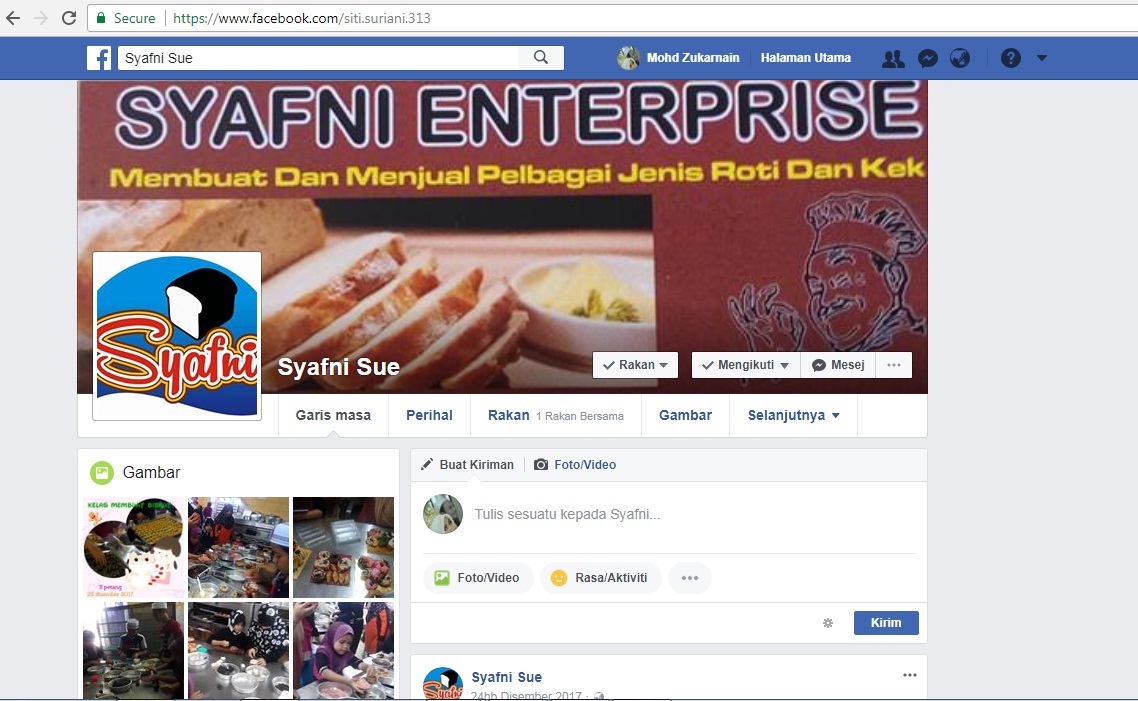Open the more options ellipsis beside Mesej
This screenshot has height=701, width=1138.
pyautogui.click(x=893, y=365)
